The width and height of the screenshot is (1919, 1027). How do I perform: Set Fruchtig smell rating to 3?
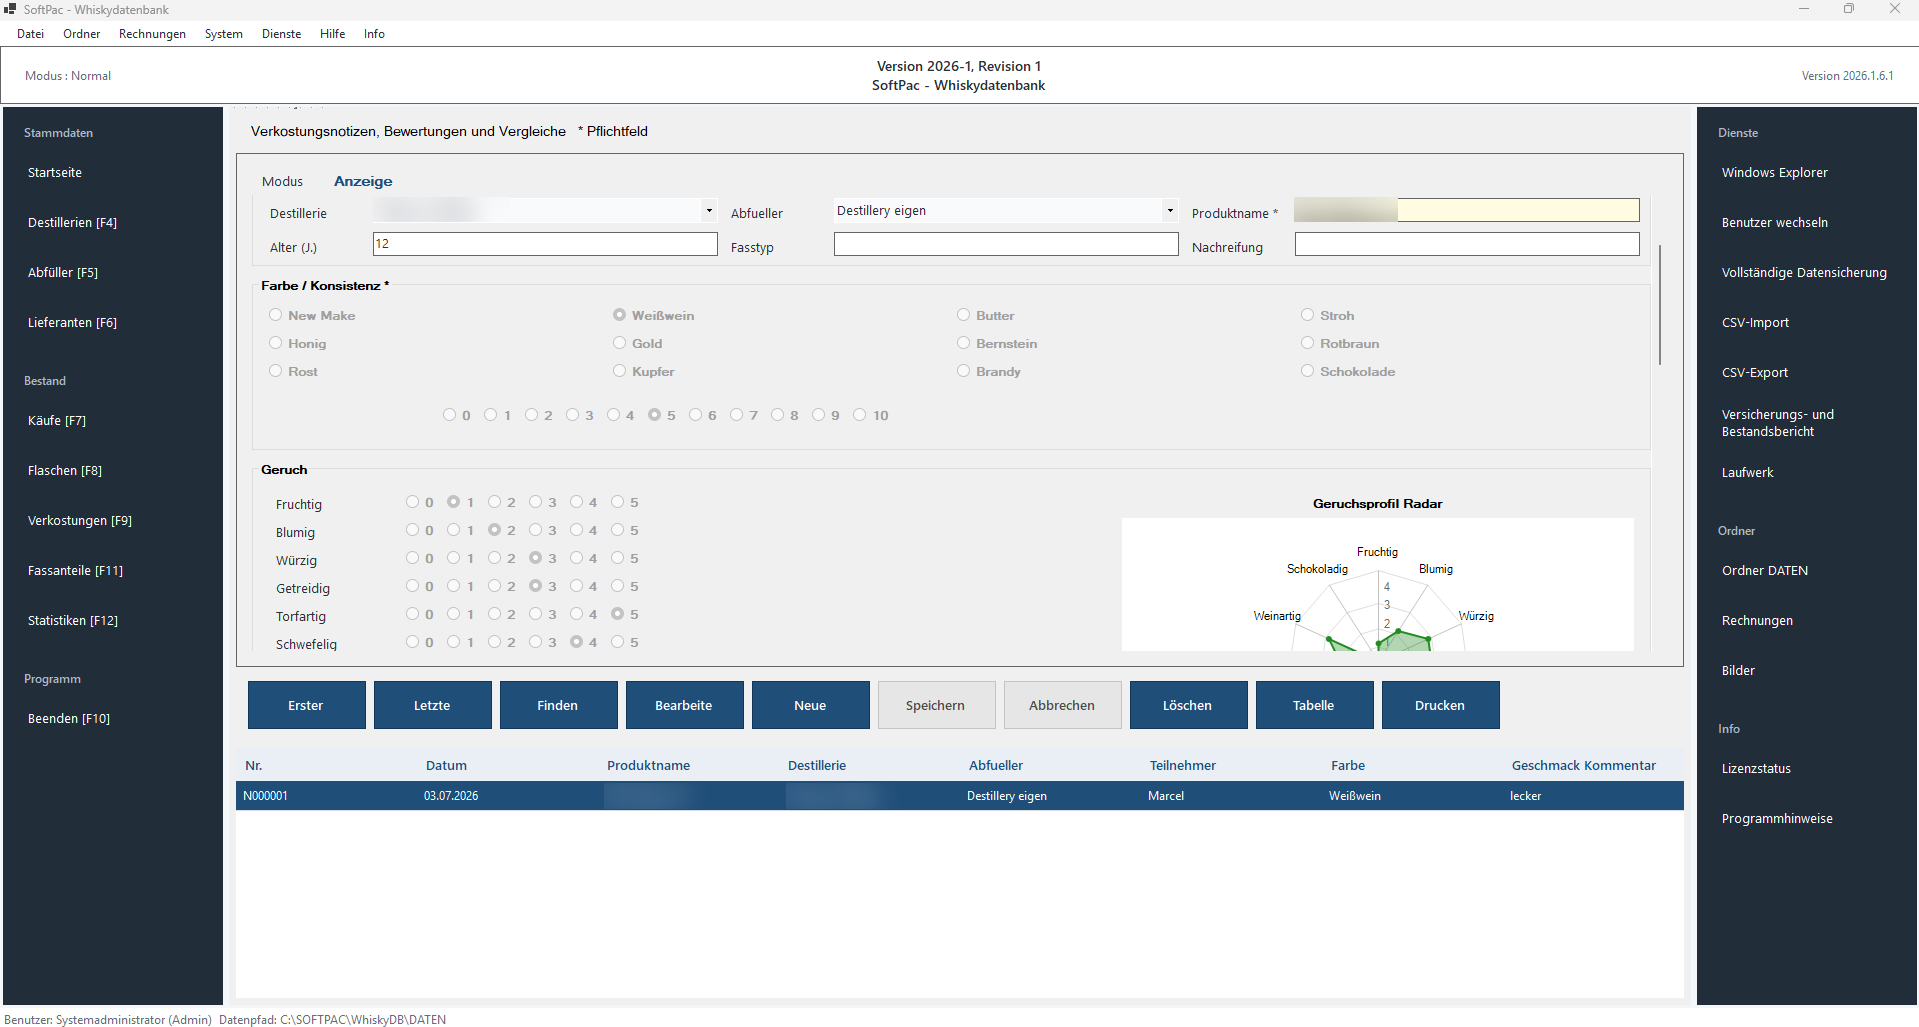(x=535, y=502)
